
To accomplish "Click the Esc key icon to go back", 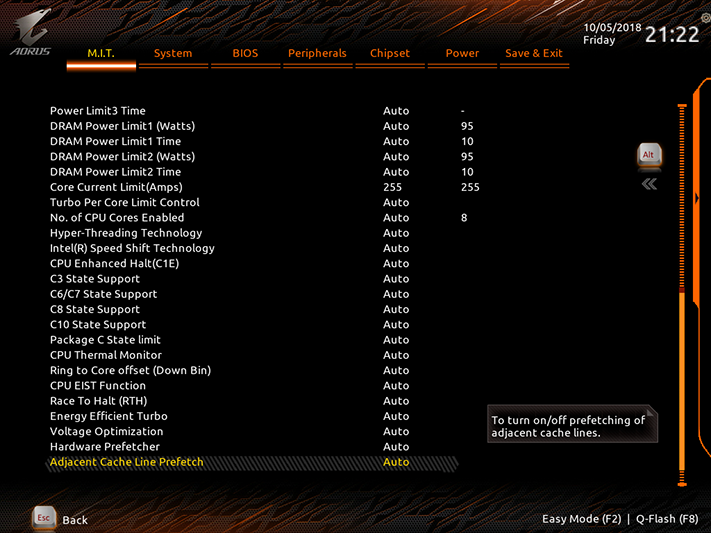I will 44,518.
